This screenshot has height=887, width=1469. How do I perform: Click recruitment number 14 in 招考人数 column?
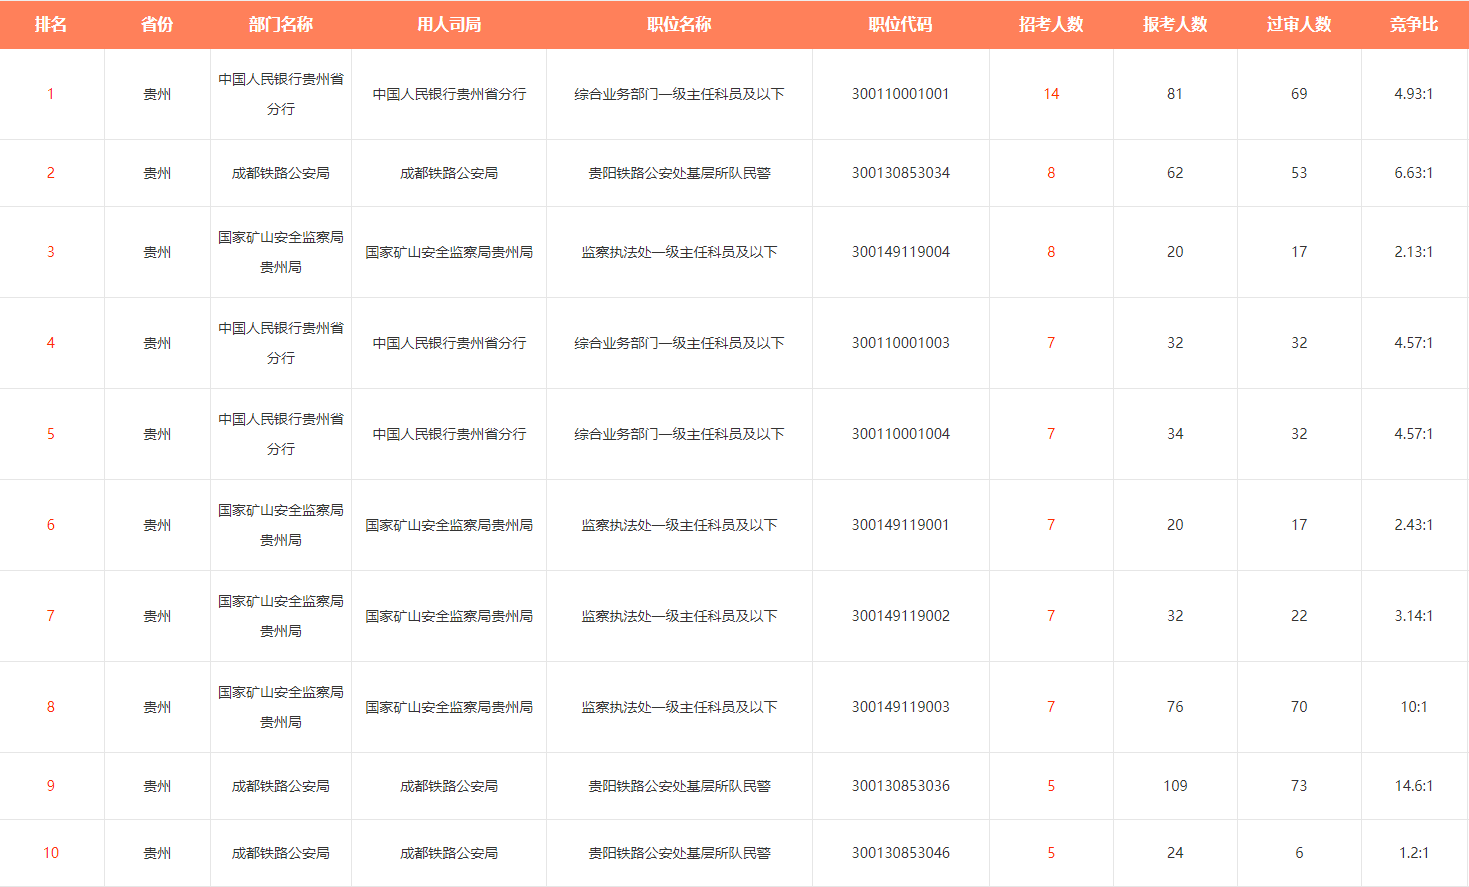(x=1051, y=94)
